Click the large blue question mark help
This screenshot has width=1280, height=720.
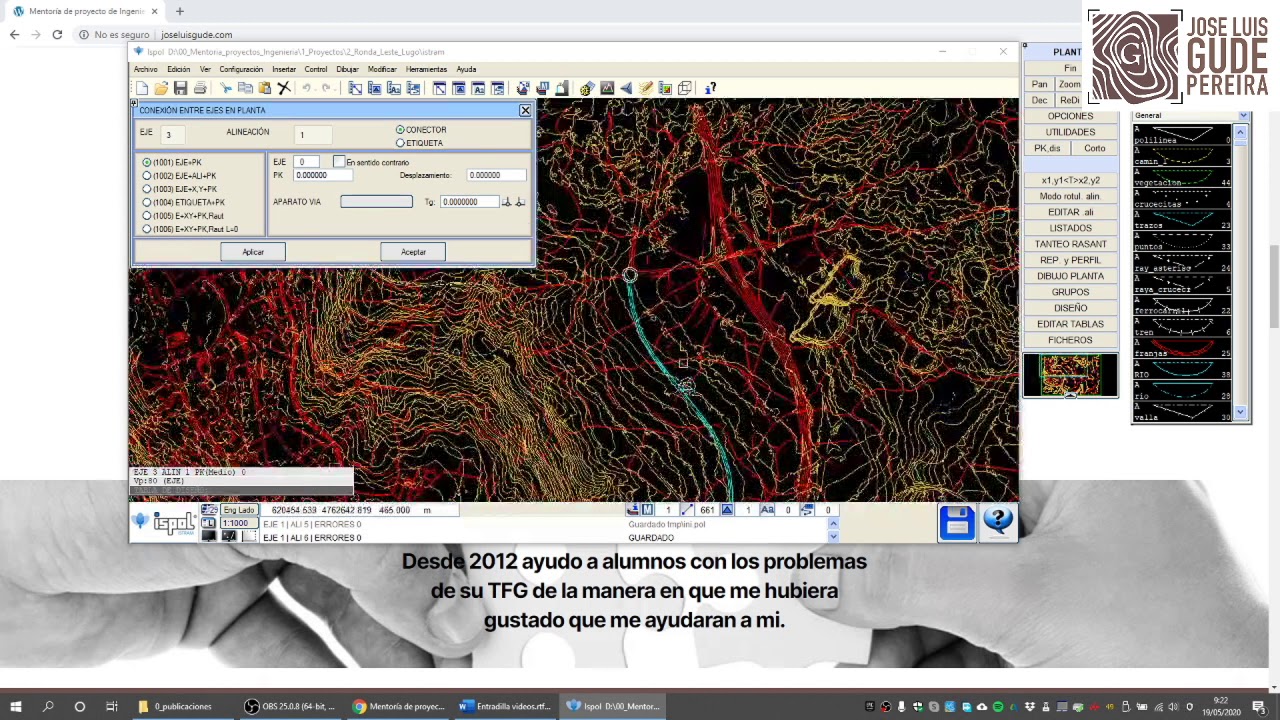click(x=998, y=522)
